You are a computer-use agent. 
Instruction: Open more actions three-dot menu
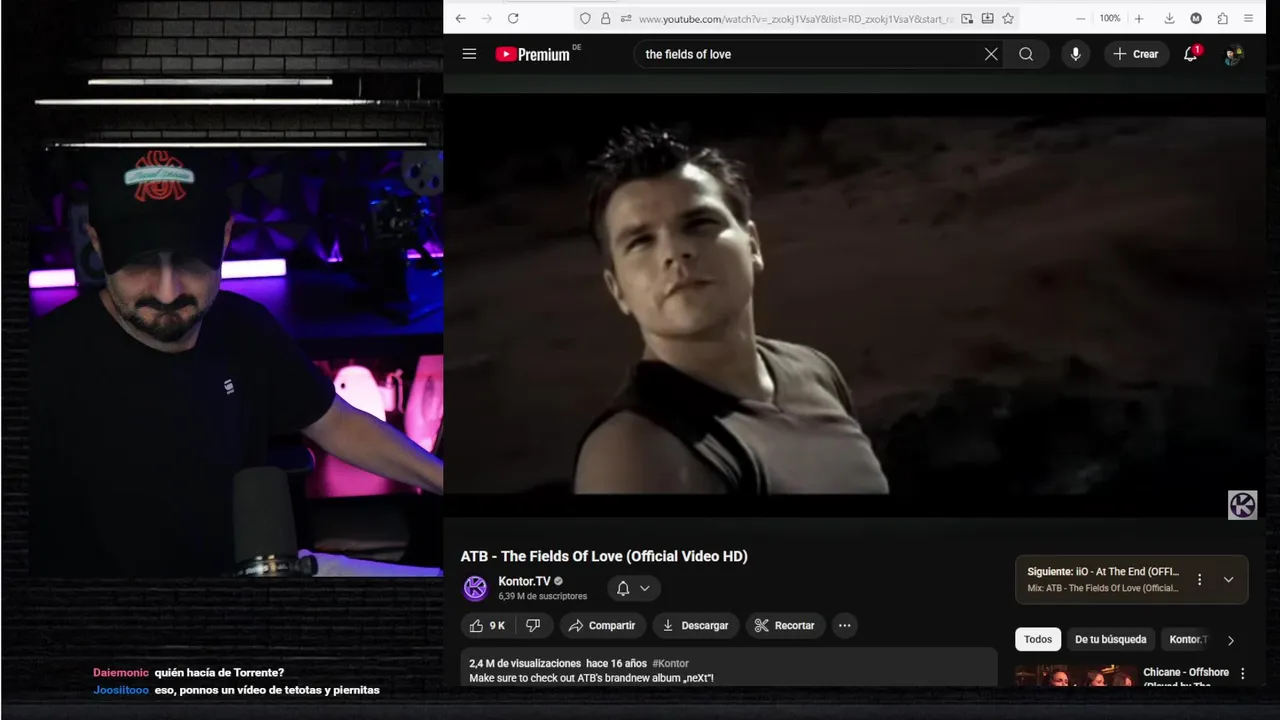point(845,625)
